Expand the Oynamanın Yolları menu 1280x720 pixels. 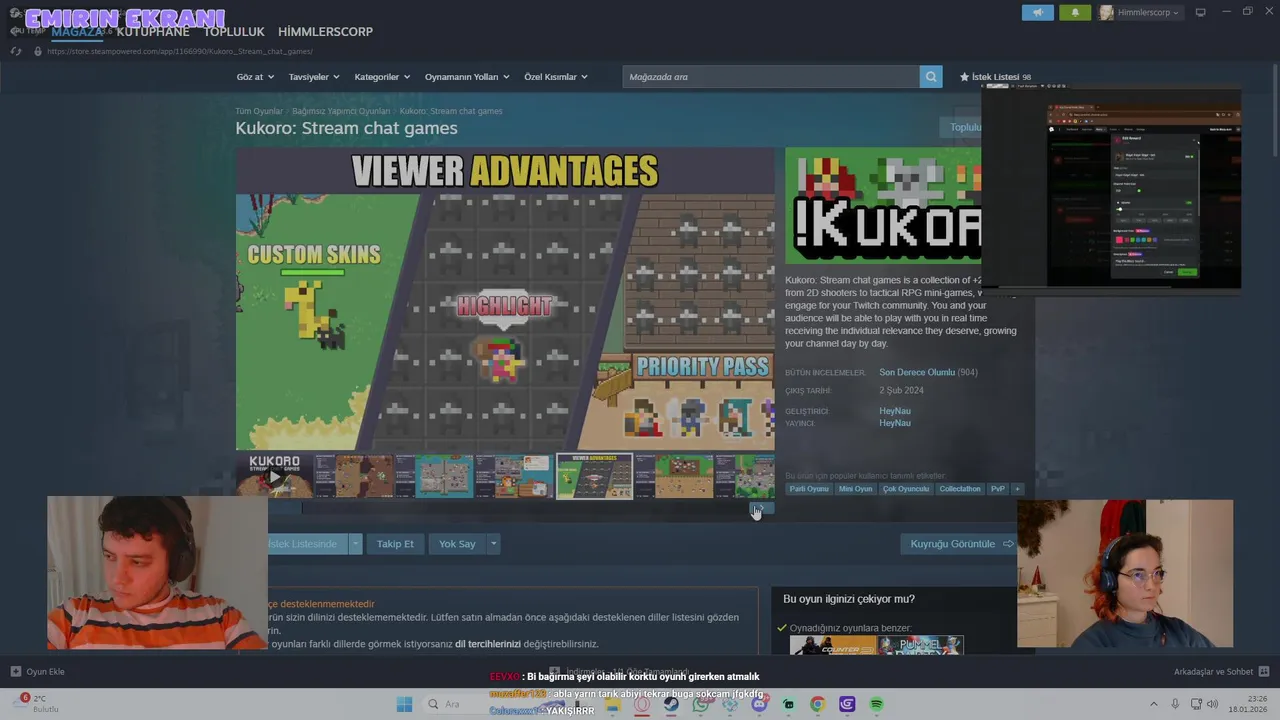(467, 77)
